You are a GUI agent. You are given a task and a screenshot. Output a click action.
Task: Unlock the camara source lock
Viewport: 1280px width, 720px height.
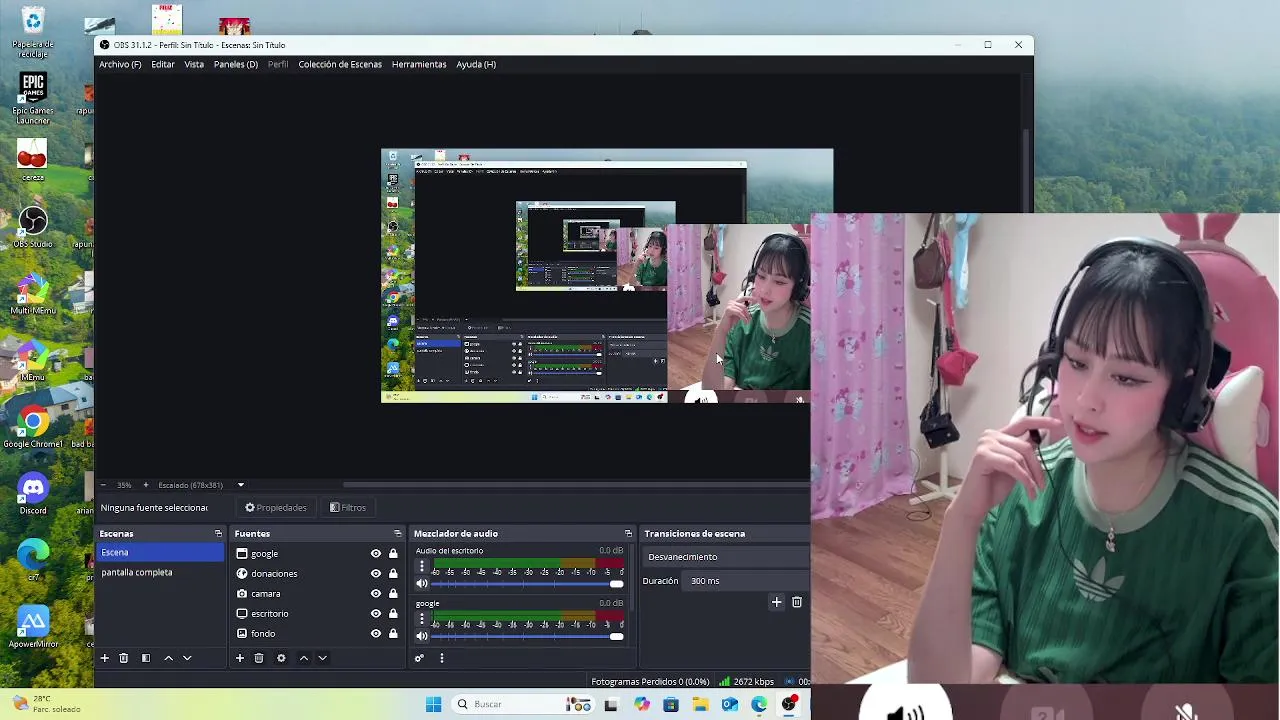393,594
